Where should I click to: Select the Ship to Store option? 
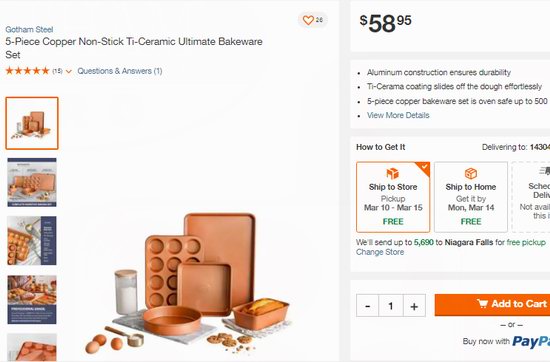[x=393, y=197]
